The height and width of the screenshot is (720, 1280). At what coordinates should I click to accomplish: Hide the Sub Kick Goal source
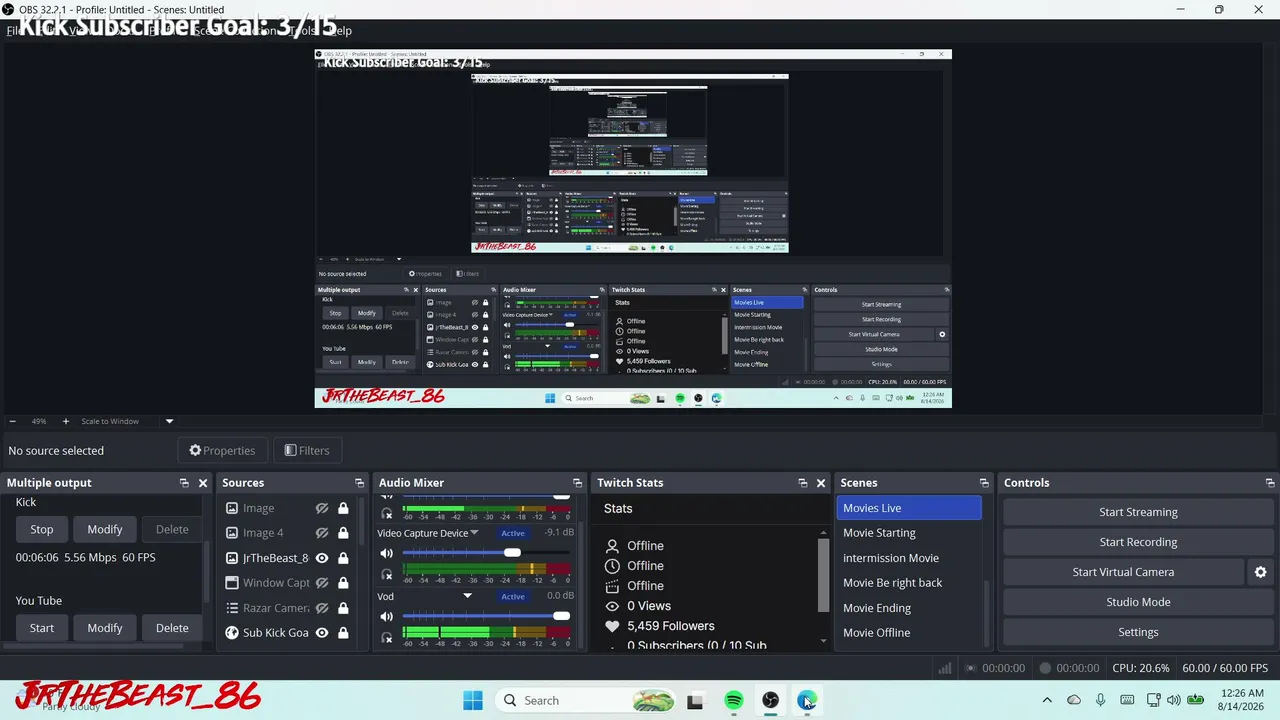click(322, 633)
